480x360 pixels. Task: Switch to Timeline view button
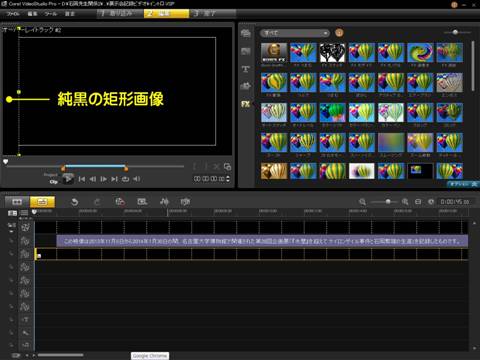(42, 202)
